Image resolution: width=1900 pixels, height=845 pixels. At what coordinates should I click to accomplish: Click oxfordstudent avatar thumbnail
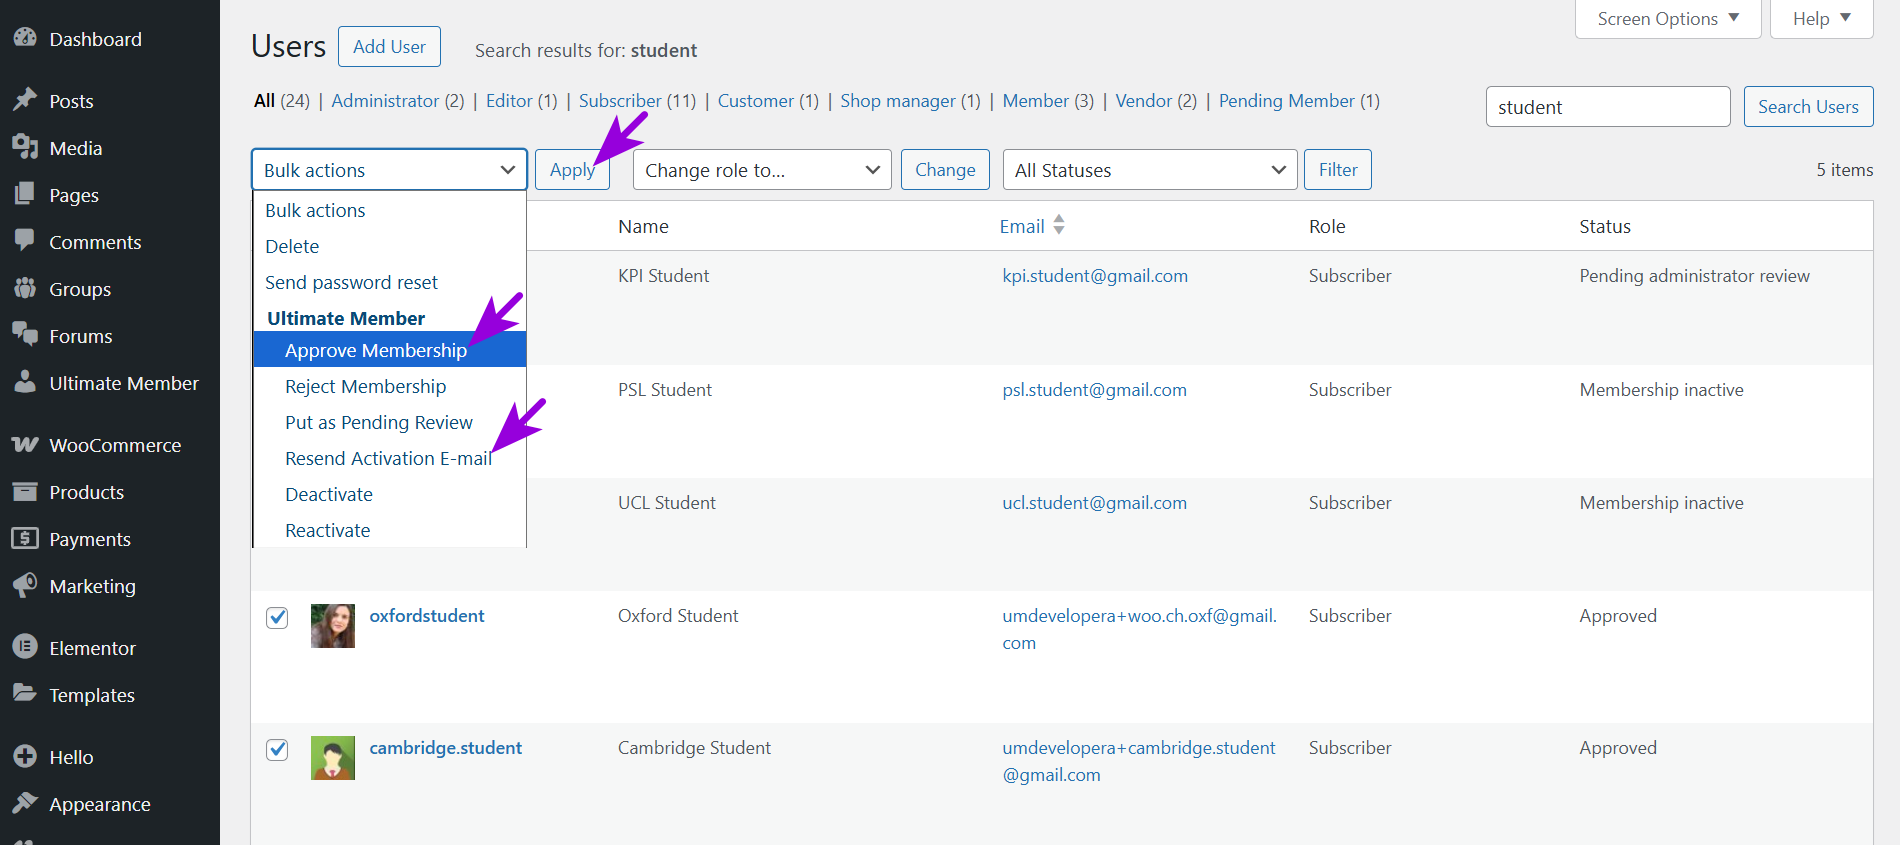coord(333,626)
